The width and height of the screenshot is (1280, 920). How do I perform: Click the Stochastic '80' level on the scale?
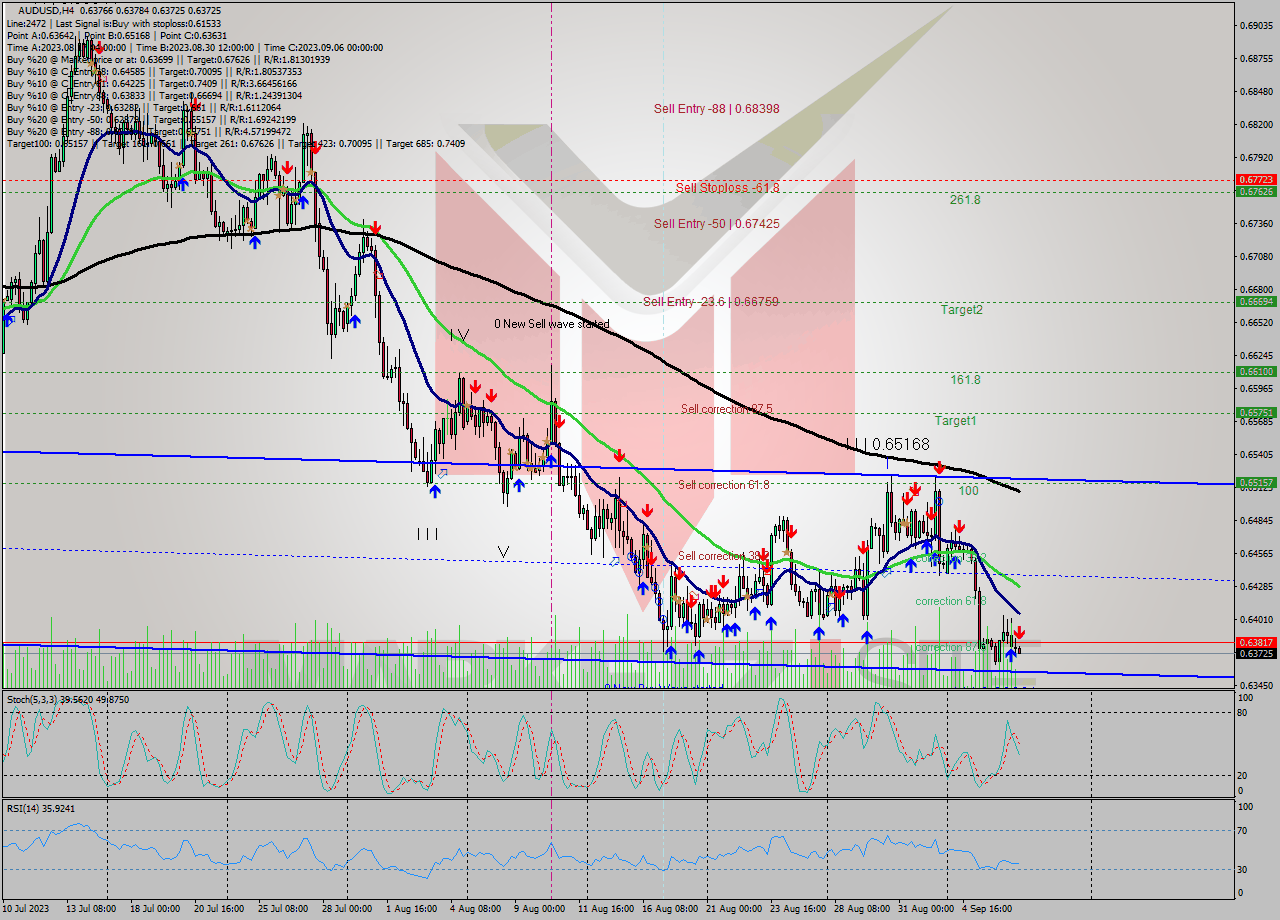(x=1241, y=713)
